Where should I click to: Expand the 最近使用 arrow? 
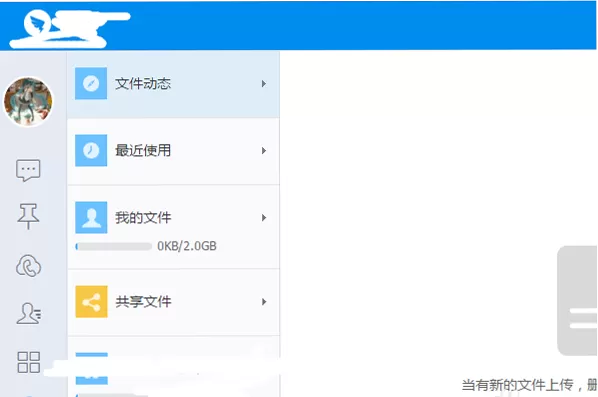click(264, 151)
